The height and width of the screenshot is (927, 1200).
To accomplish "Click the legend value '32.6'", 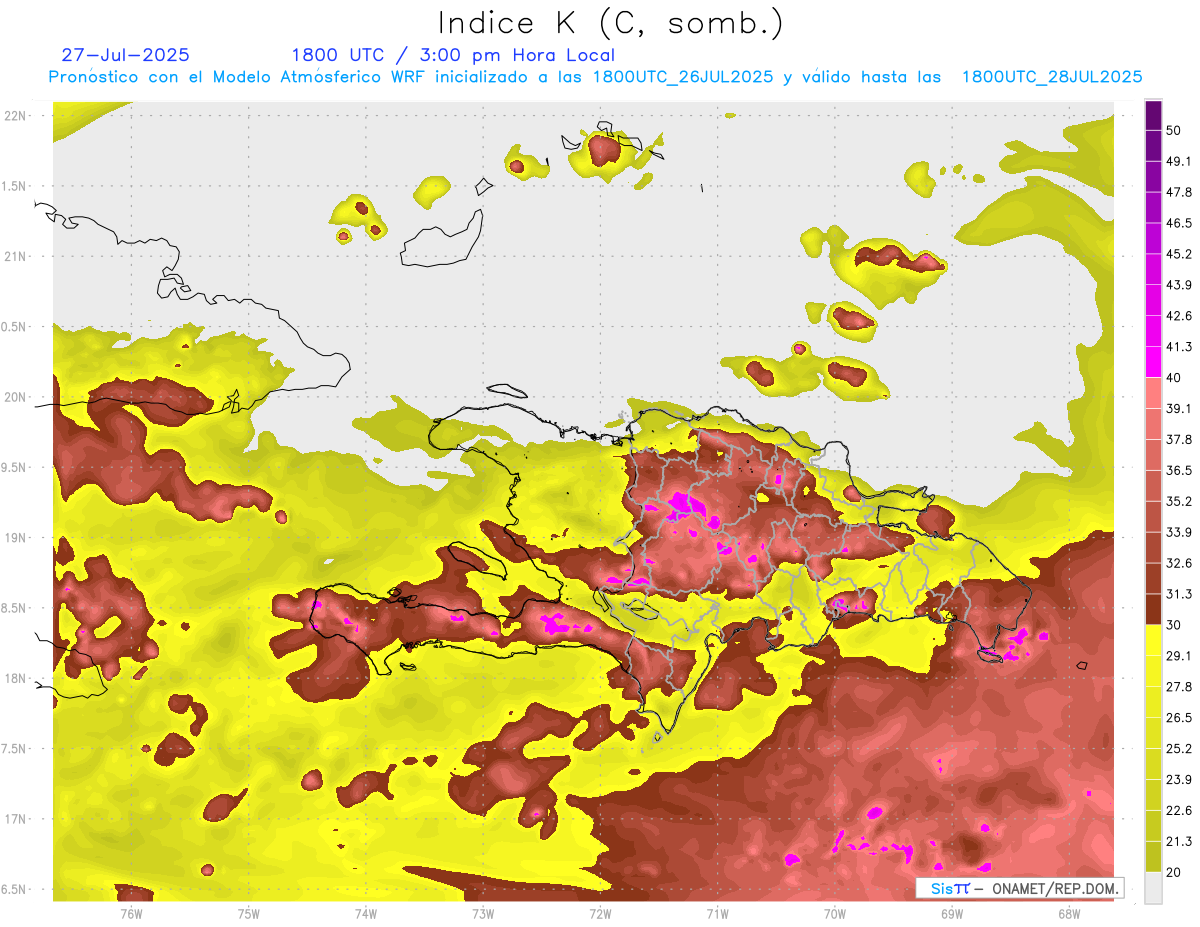I will click(1178, 563).
